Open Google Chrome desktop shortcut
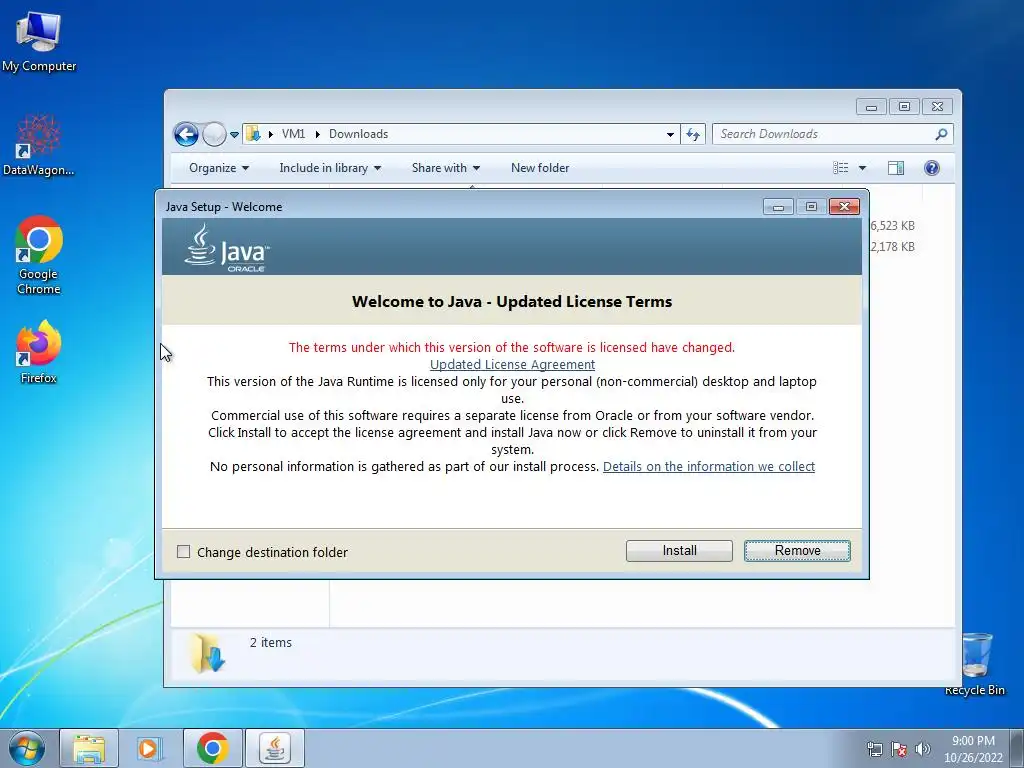The width and height of the screenshot is (1024, 768). pos(39,255)
